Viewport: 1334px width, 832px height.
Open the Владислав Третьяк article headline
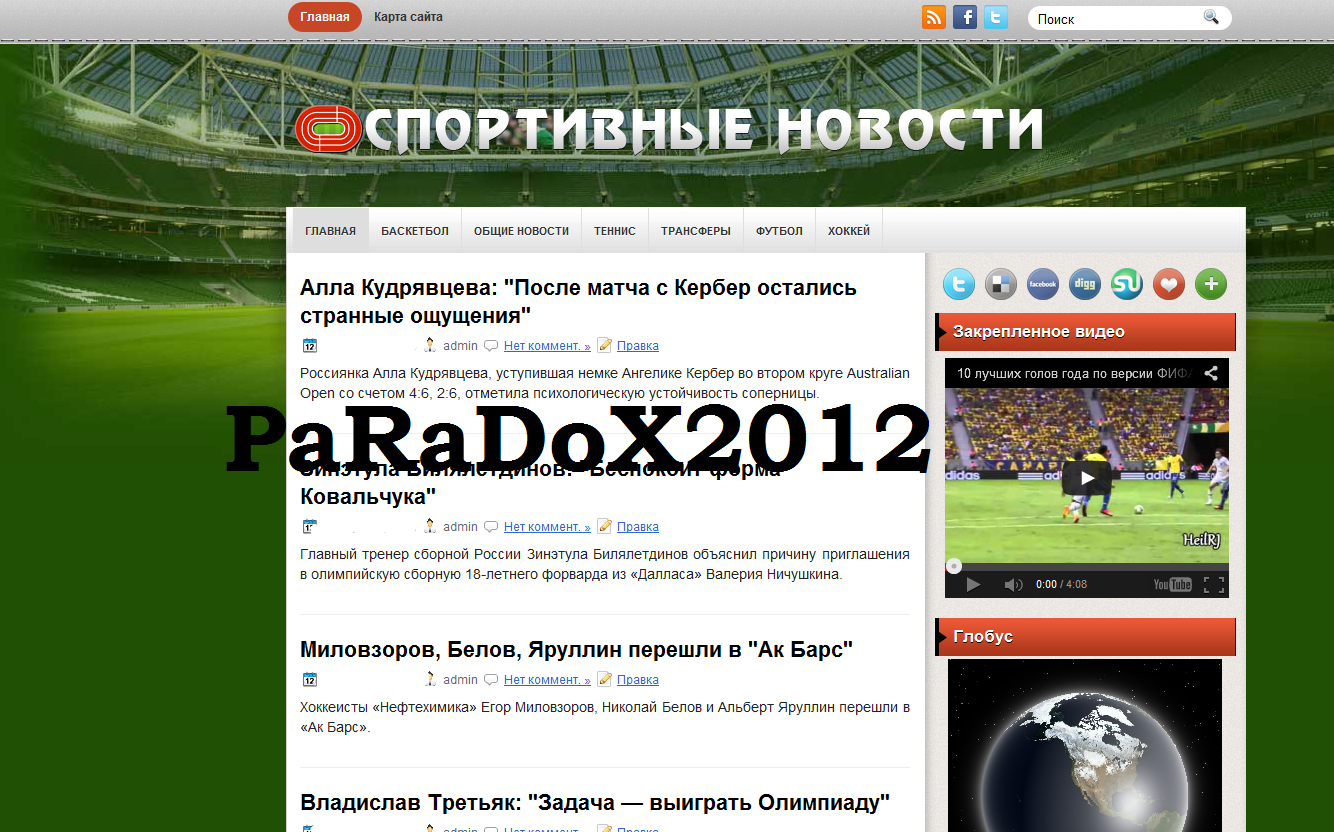(595, 803)
